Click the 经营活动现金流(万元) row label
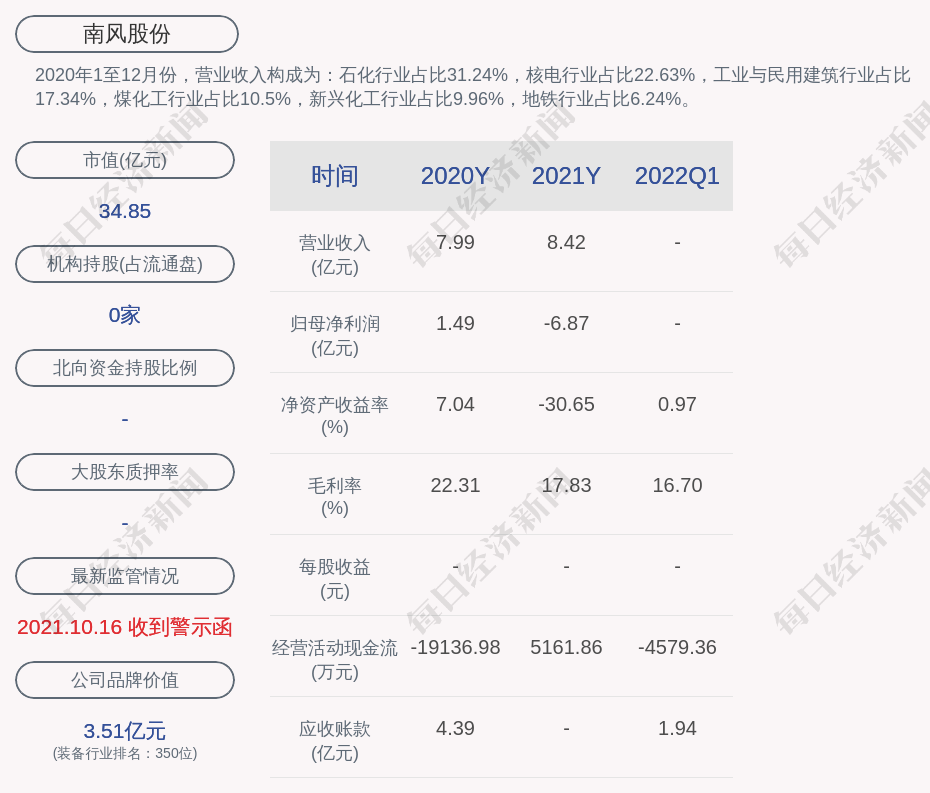 point(335,660)
